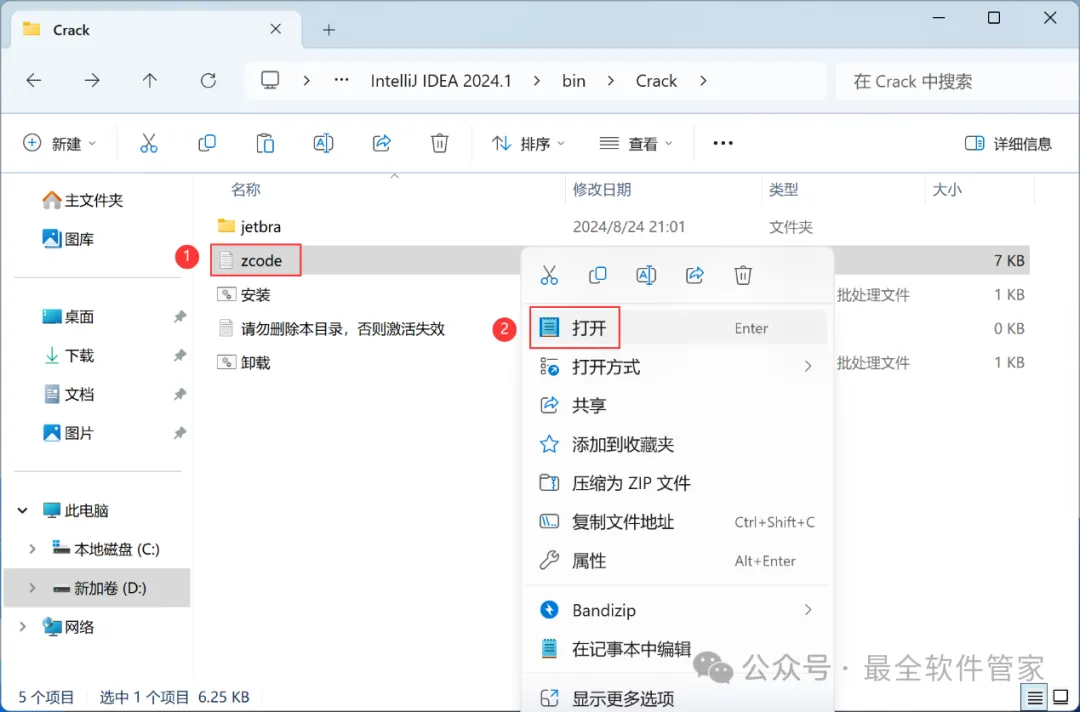
Task: Select the zcode file
Action: click(256, 260)
